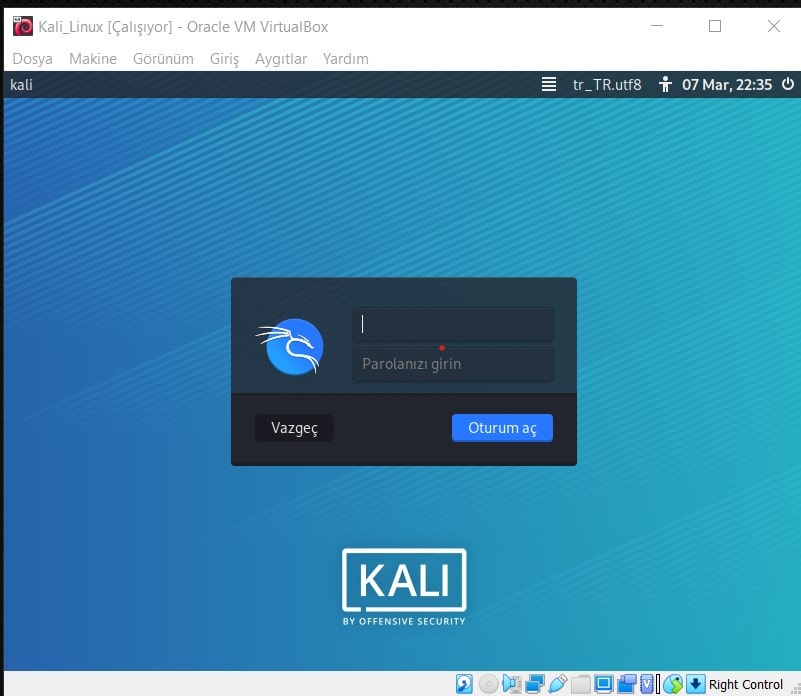Click the mouse integration status icon
The height and width of the screenshot is (696, 801).
(x=671, y=683)
